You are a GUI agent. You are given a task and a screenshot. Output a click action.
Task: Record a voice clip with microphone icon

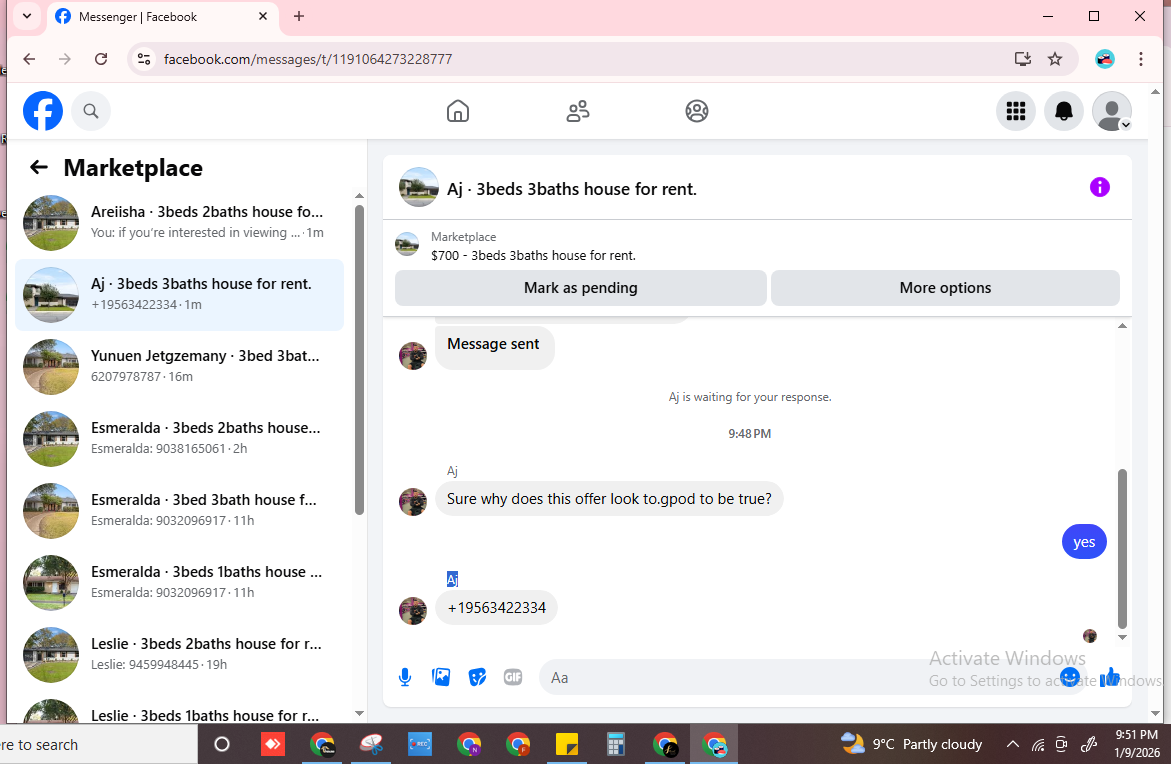[x=405, y=677]
